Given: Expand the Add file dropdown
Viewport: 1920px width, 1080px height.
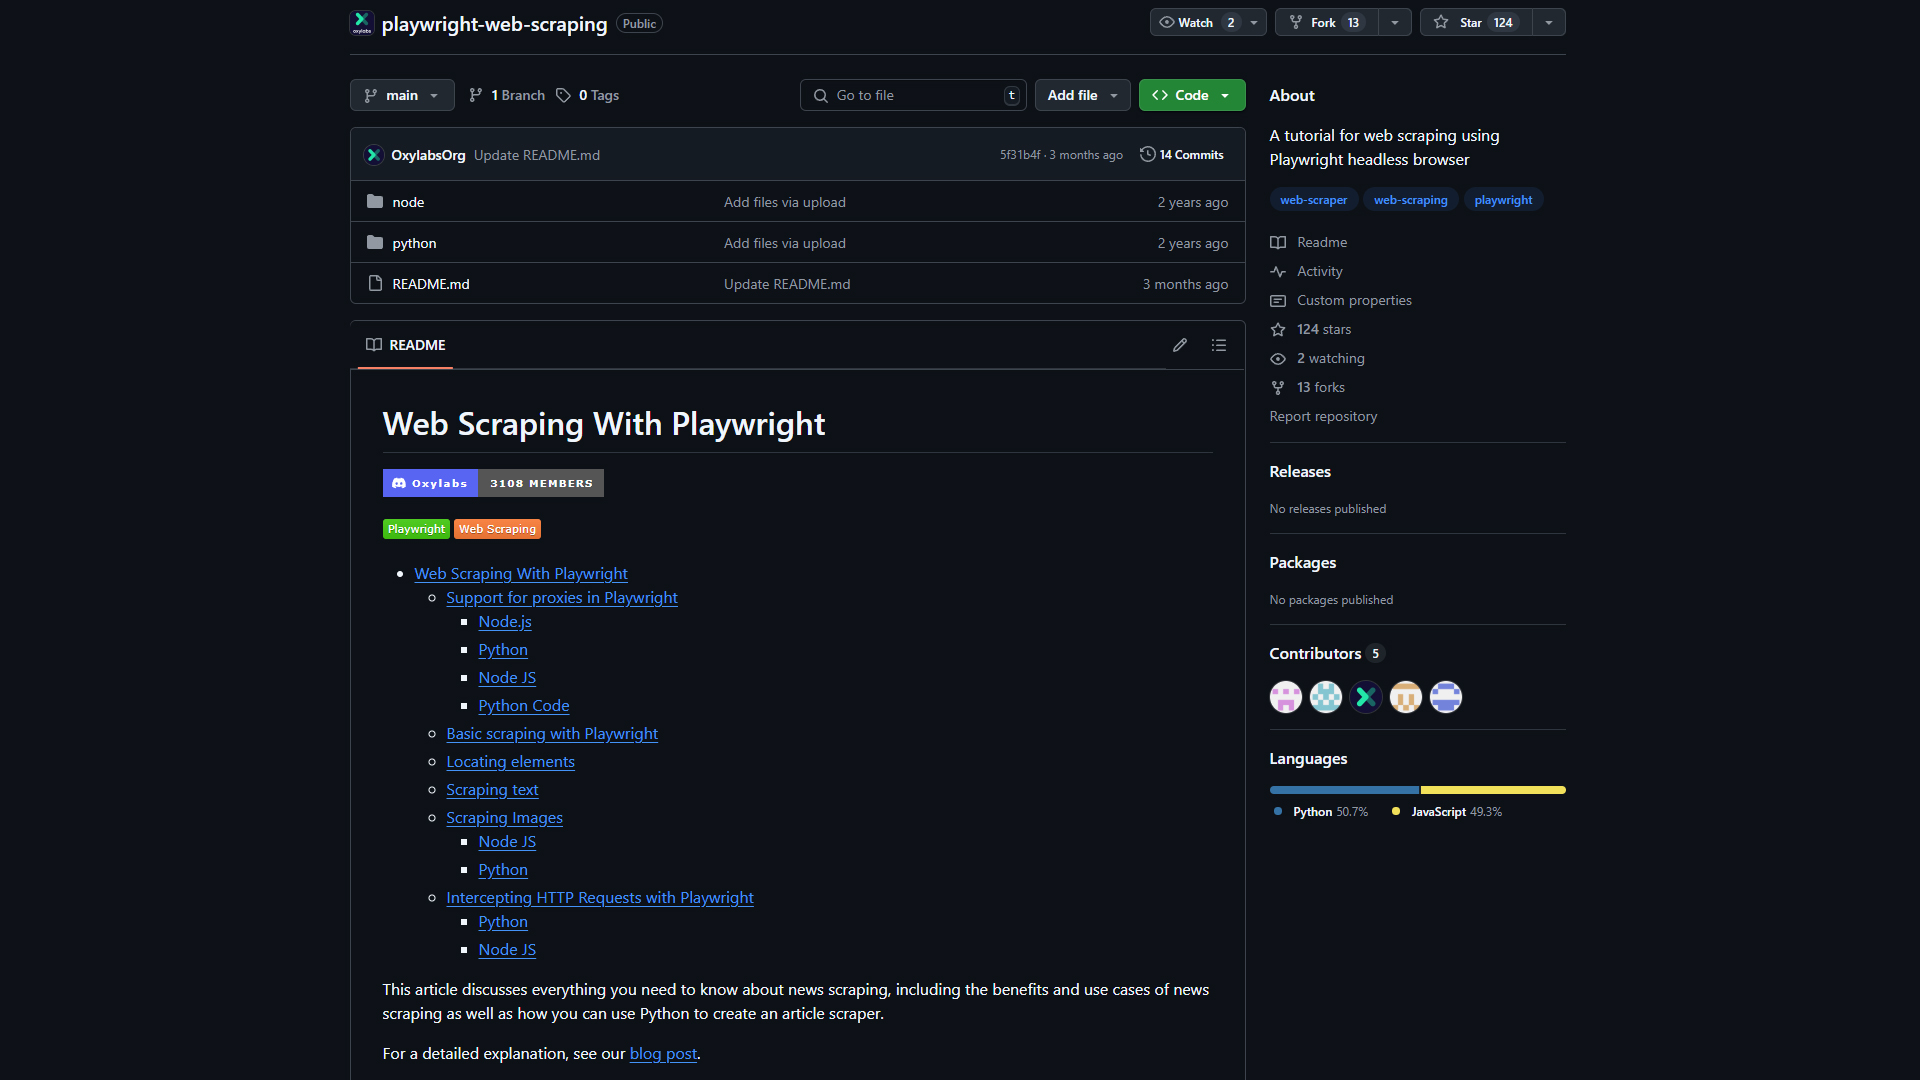Looking at the screenshot, I should (x=1082, y=95).
